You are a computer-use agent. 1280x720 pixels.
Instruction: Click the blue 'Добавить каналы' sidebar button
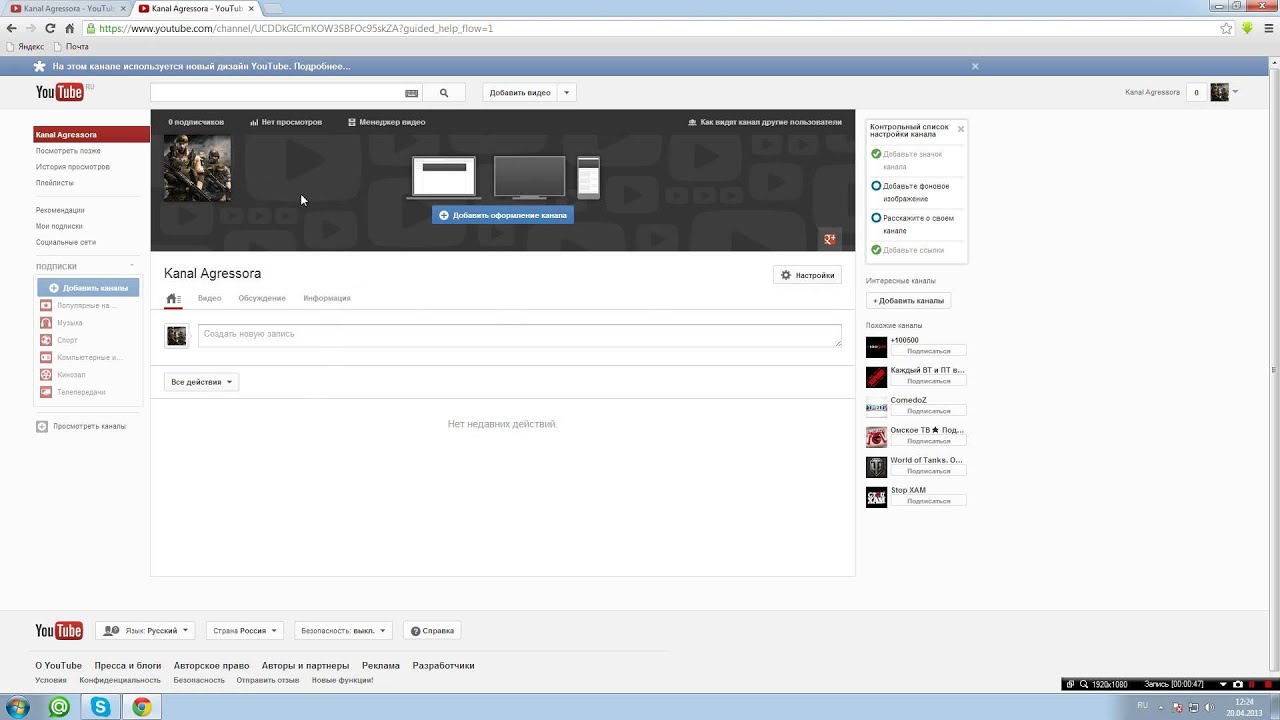[x=88, y=288]
